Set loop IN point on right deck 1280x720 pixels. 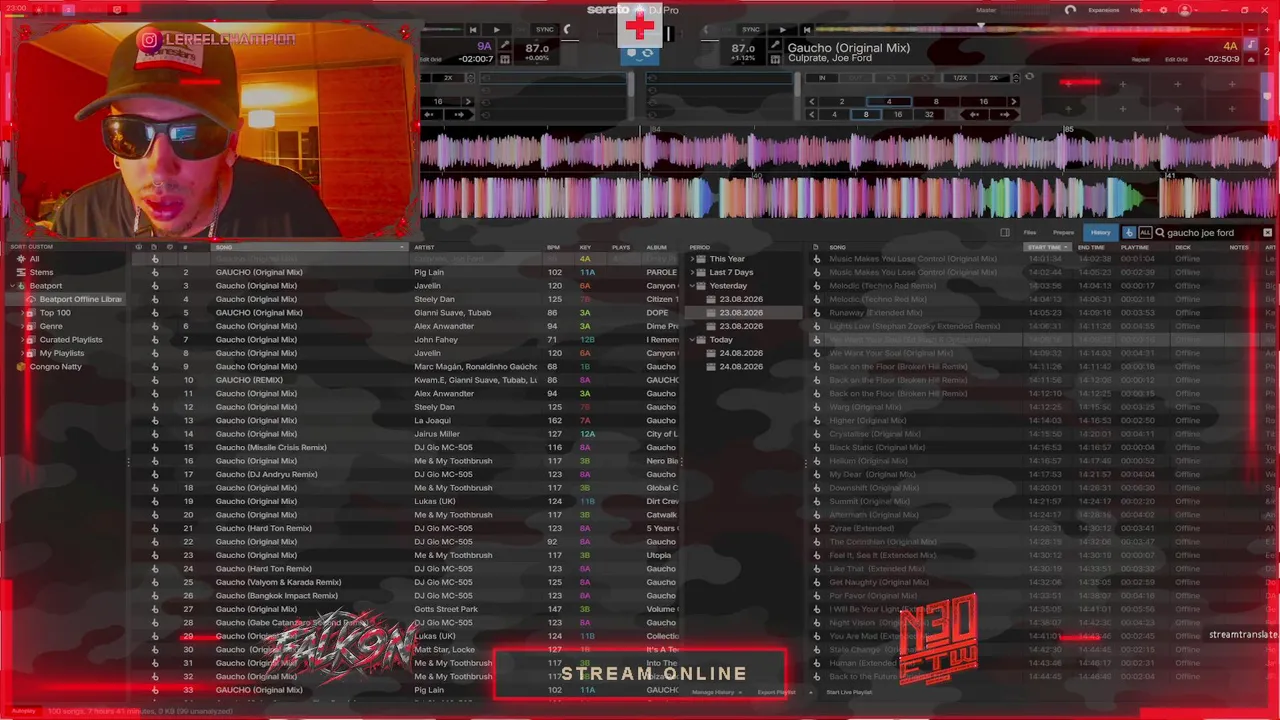pyautogui.click(x=822, y=77)
